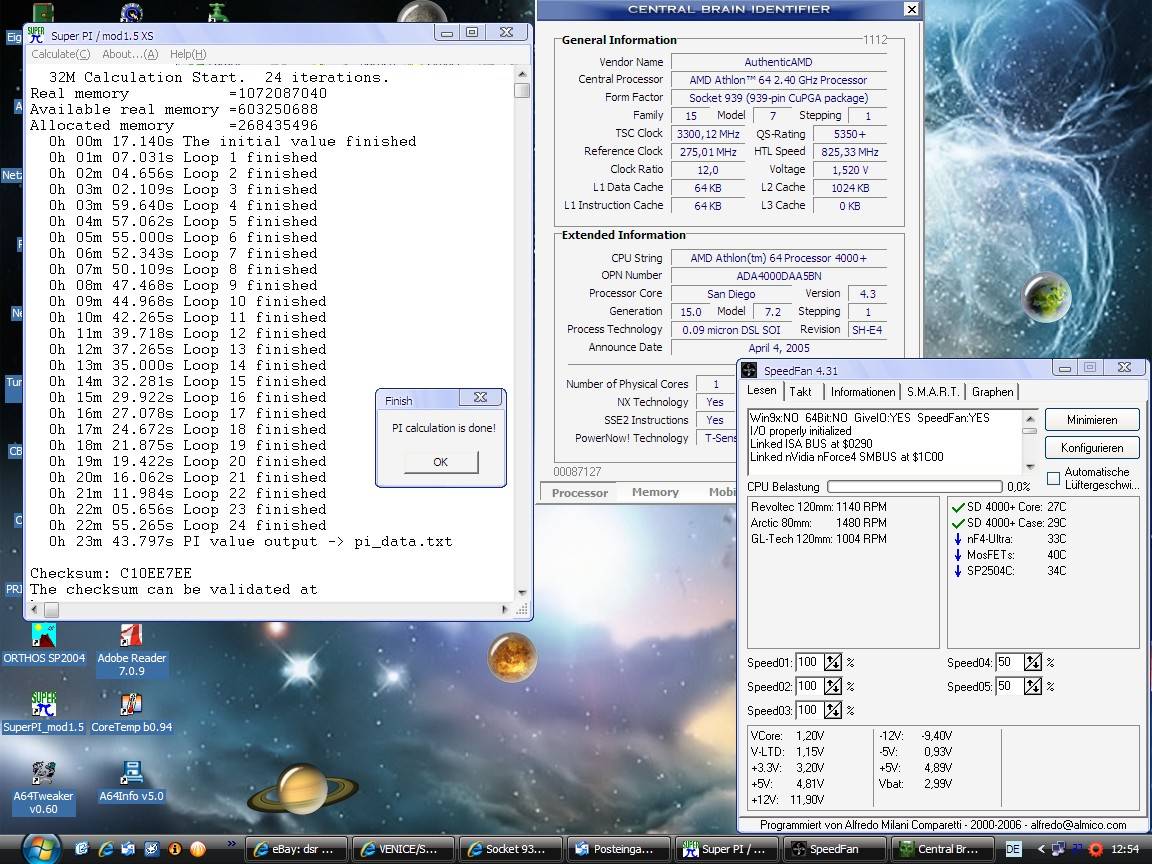
Task: Click the VENICE/S... taskbar button
Action: click(403, 849)
